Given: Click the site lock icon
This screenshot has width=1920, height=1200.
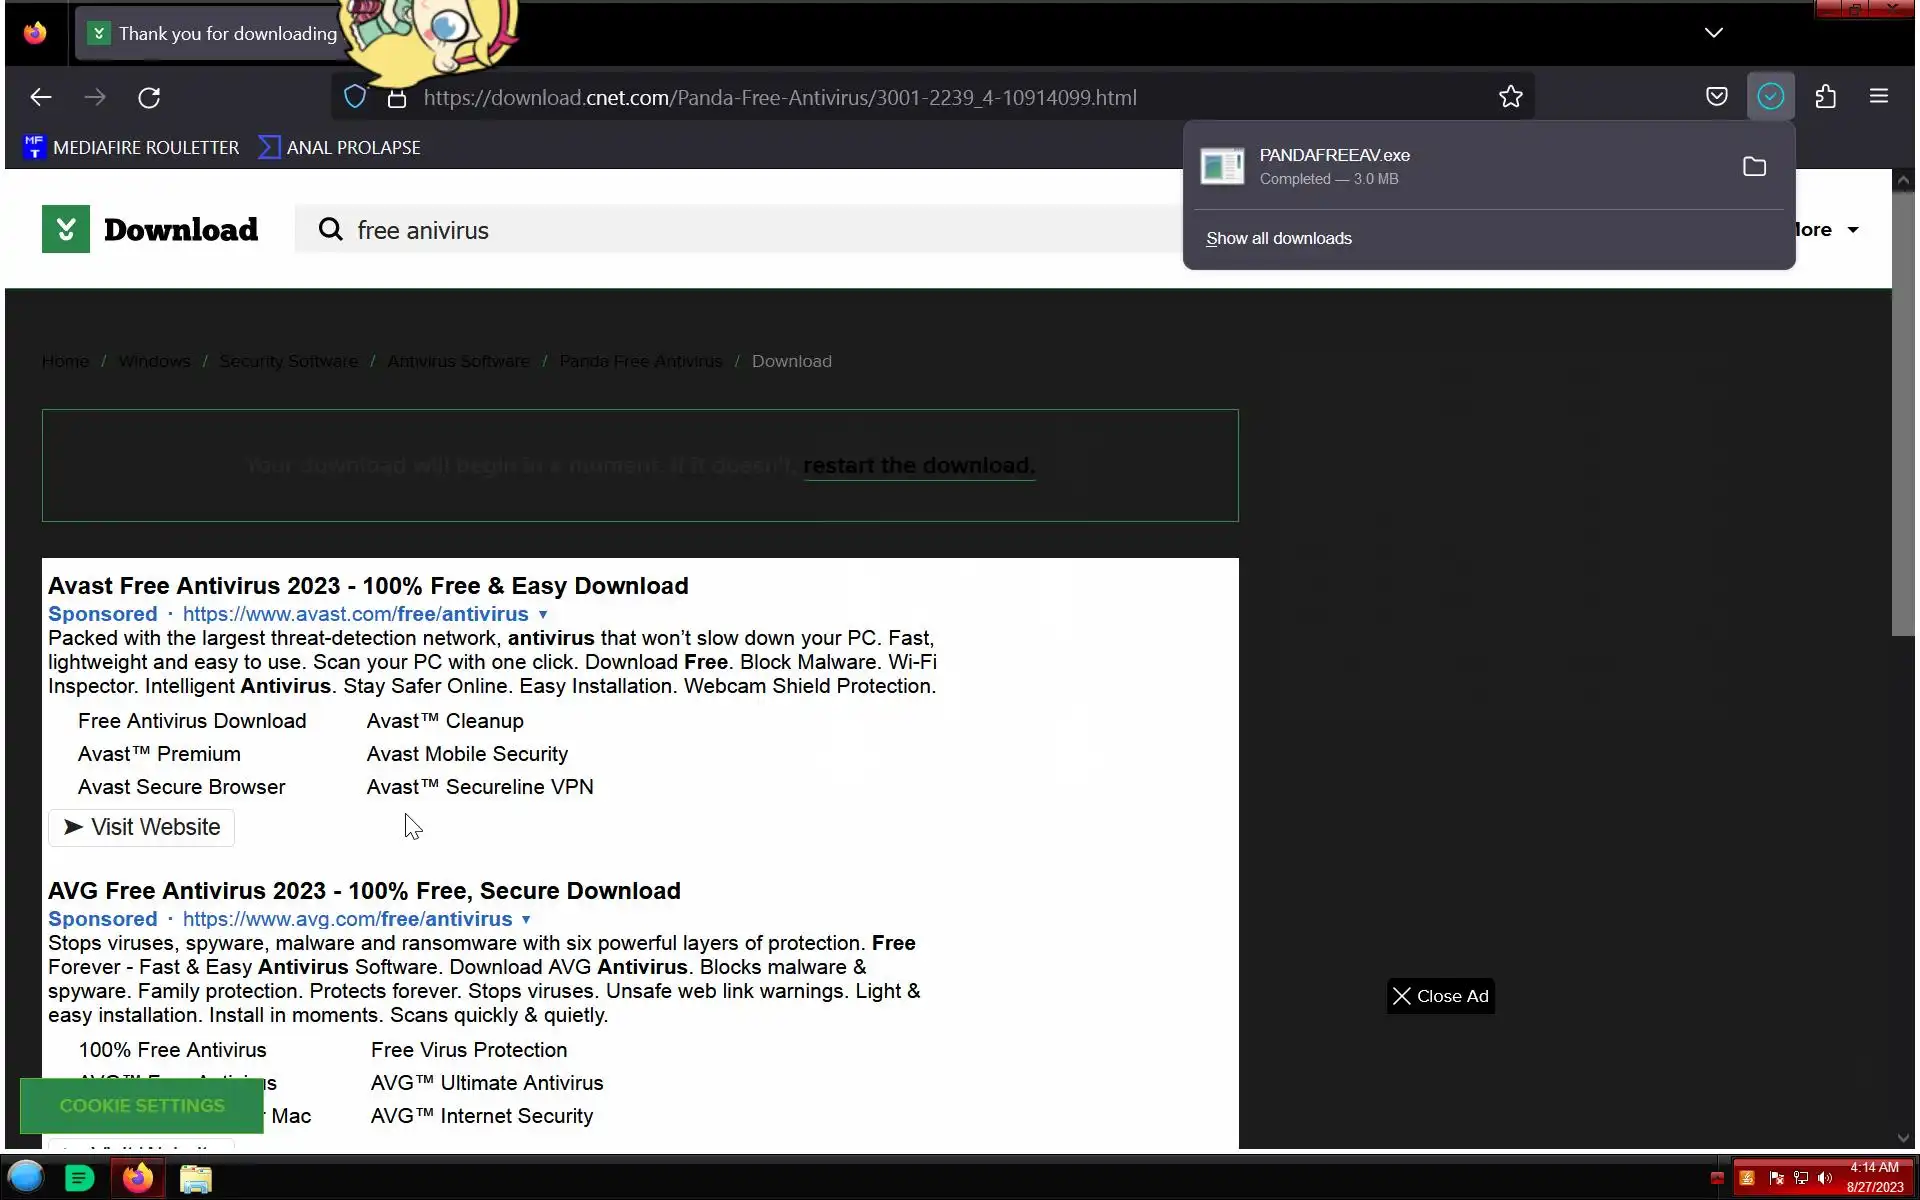Looking at the screenshot, I should tap(397, 98).
